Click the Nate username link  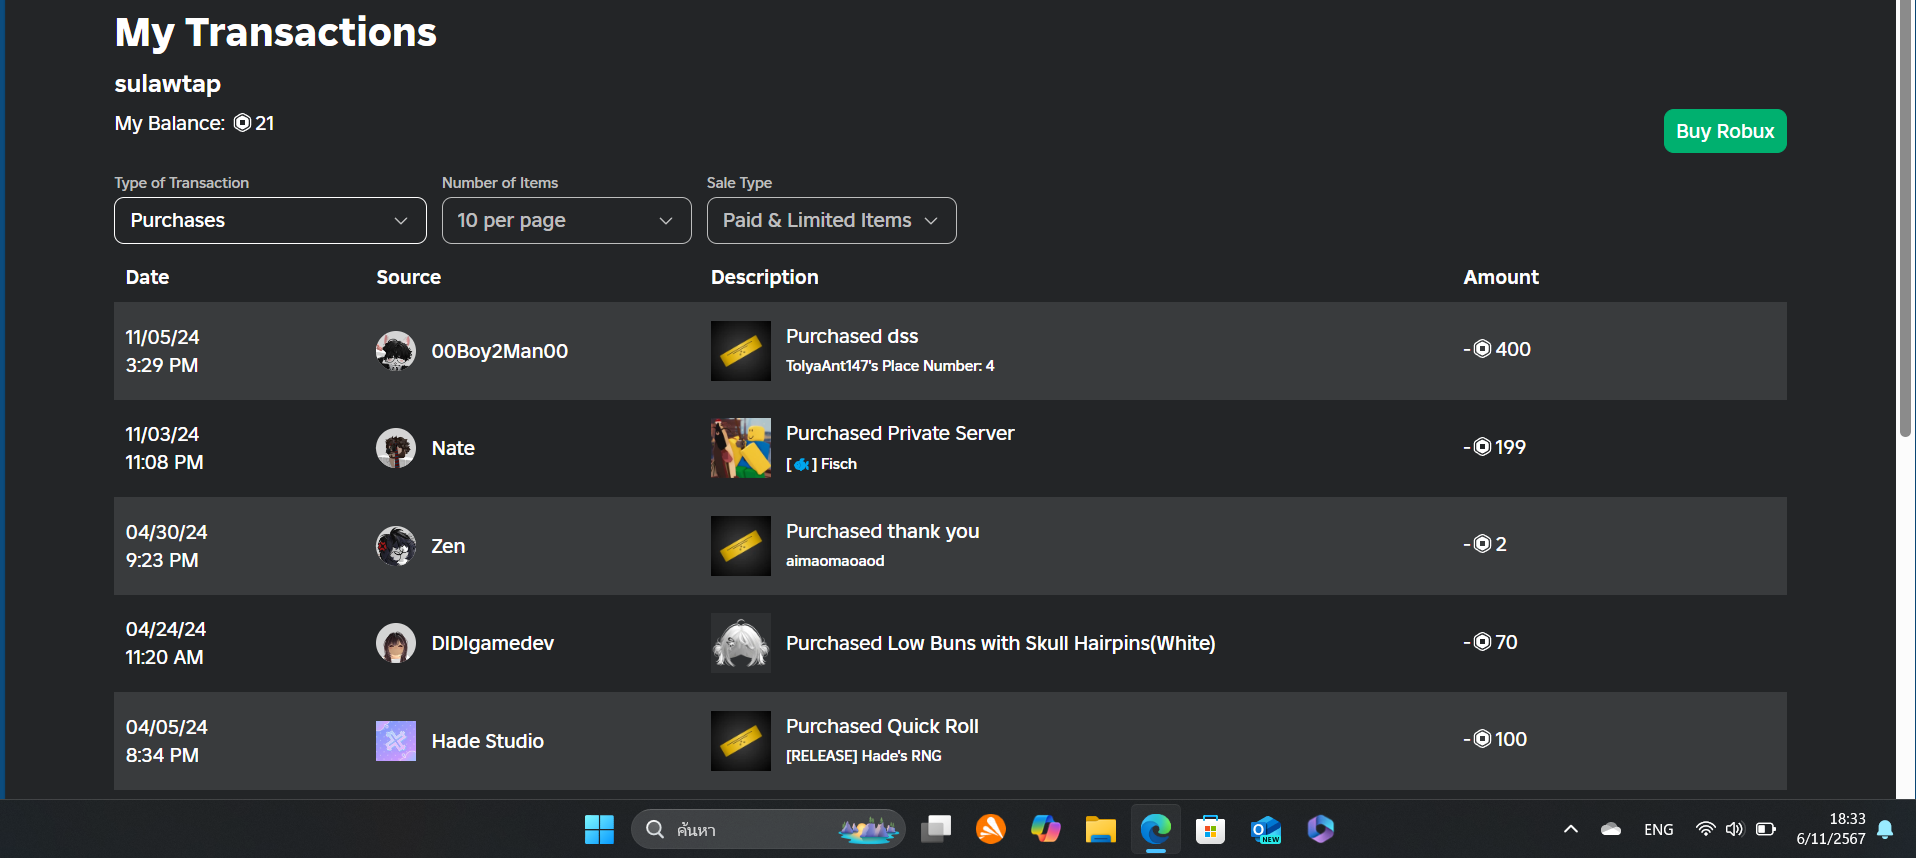tap(453, 448)
